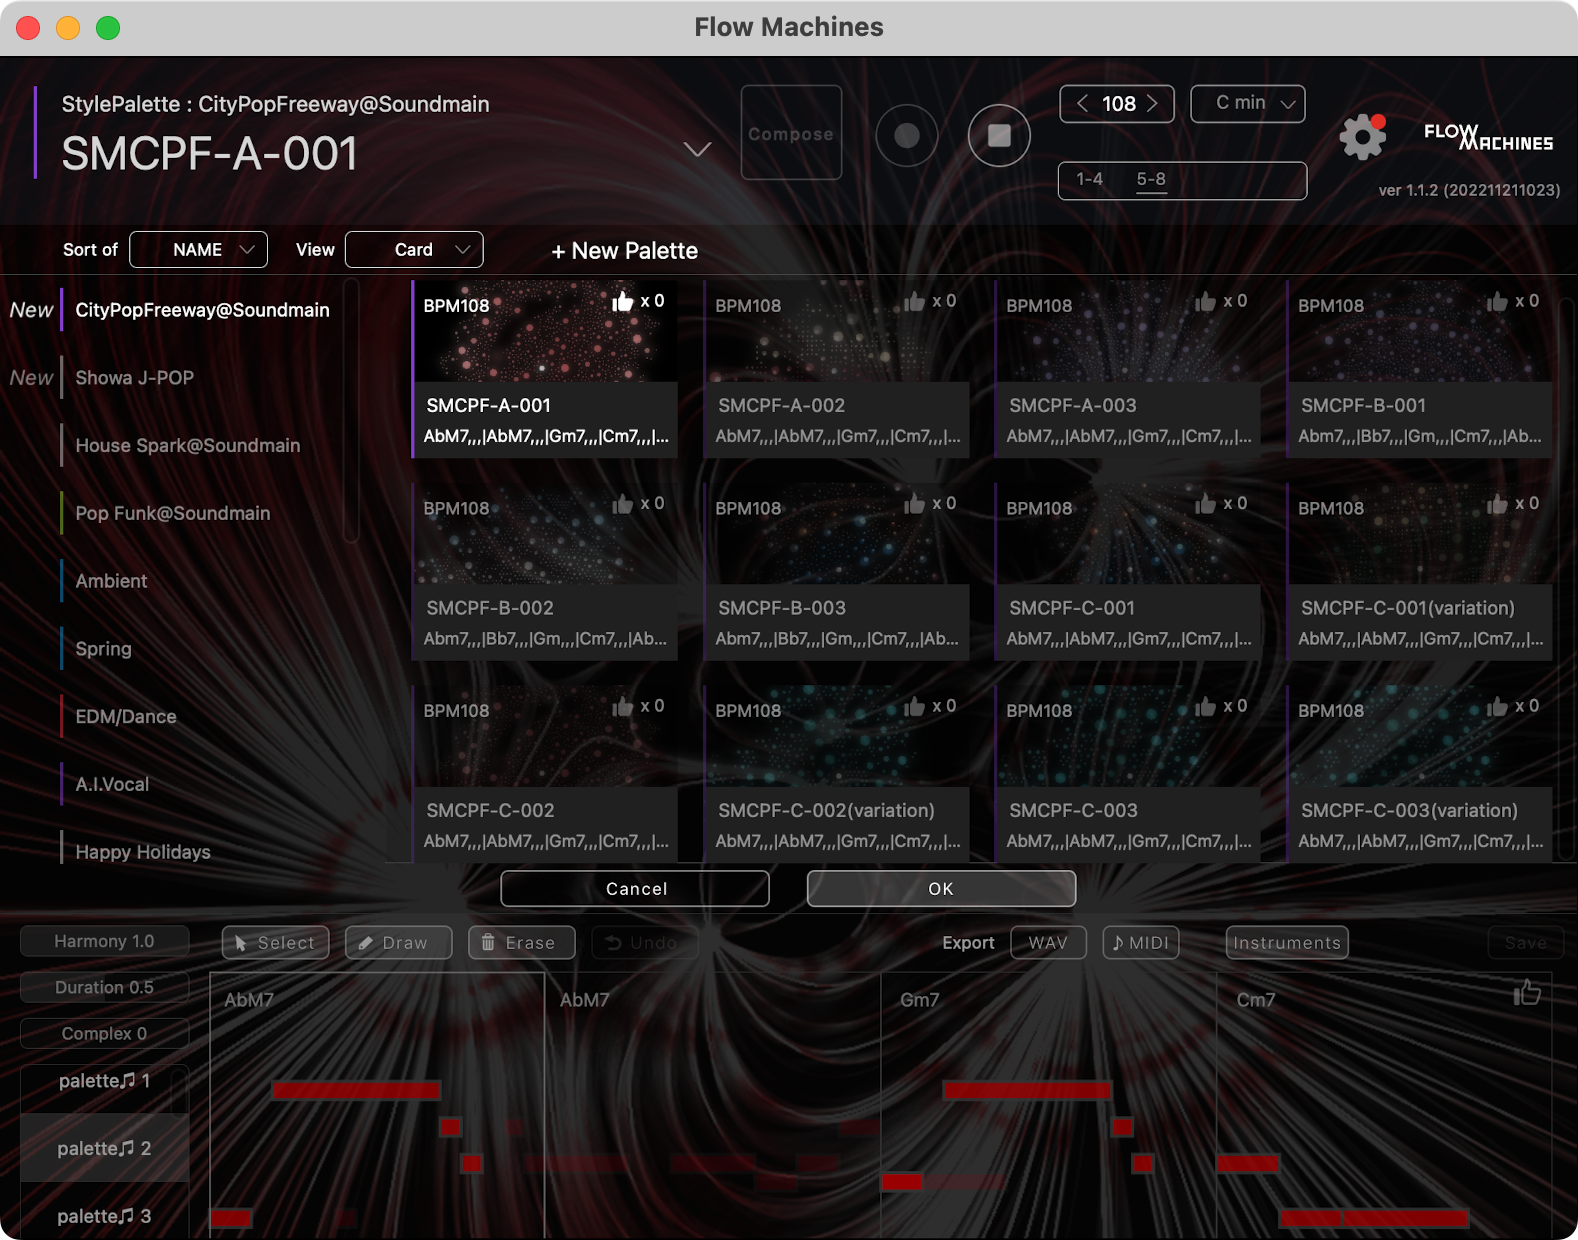Select the palette 3 track
Screen dimensions: 1578x1240
click(104, 1216)
